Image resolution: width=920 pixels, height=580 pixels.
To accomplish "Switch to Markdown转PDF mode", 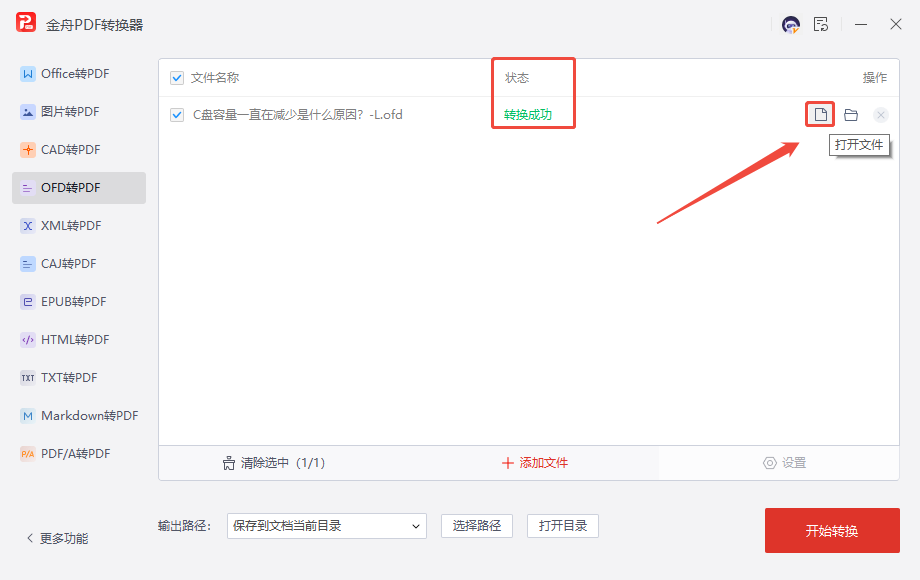I will [79, 416].
